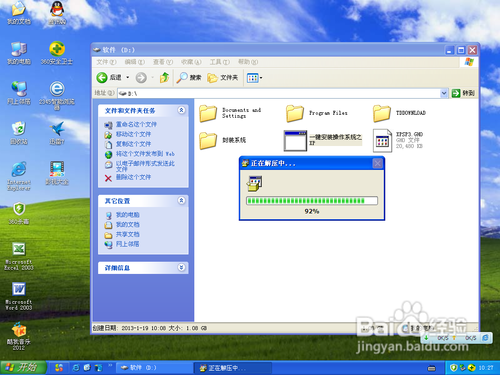Select the Program Files folder
Image resolution: width=500 pixels, height=375 pixels.
(317, 113)
